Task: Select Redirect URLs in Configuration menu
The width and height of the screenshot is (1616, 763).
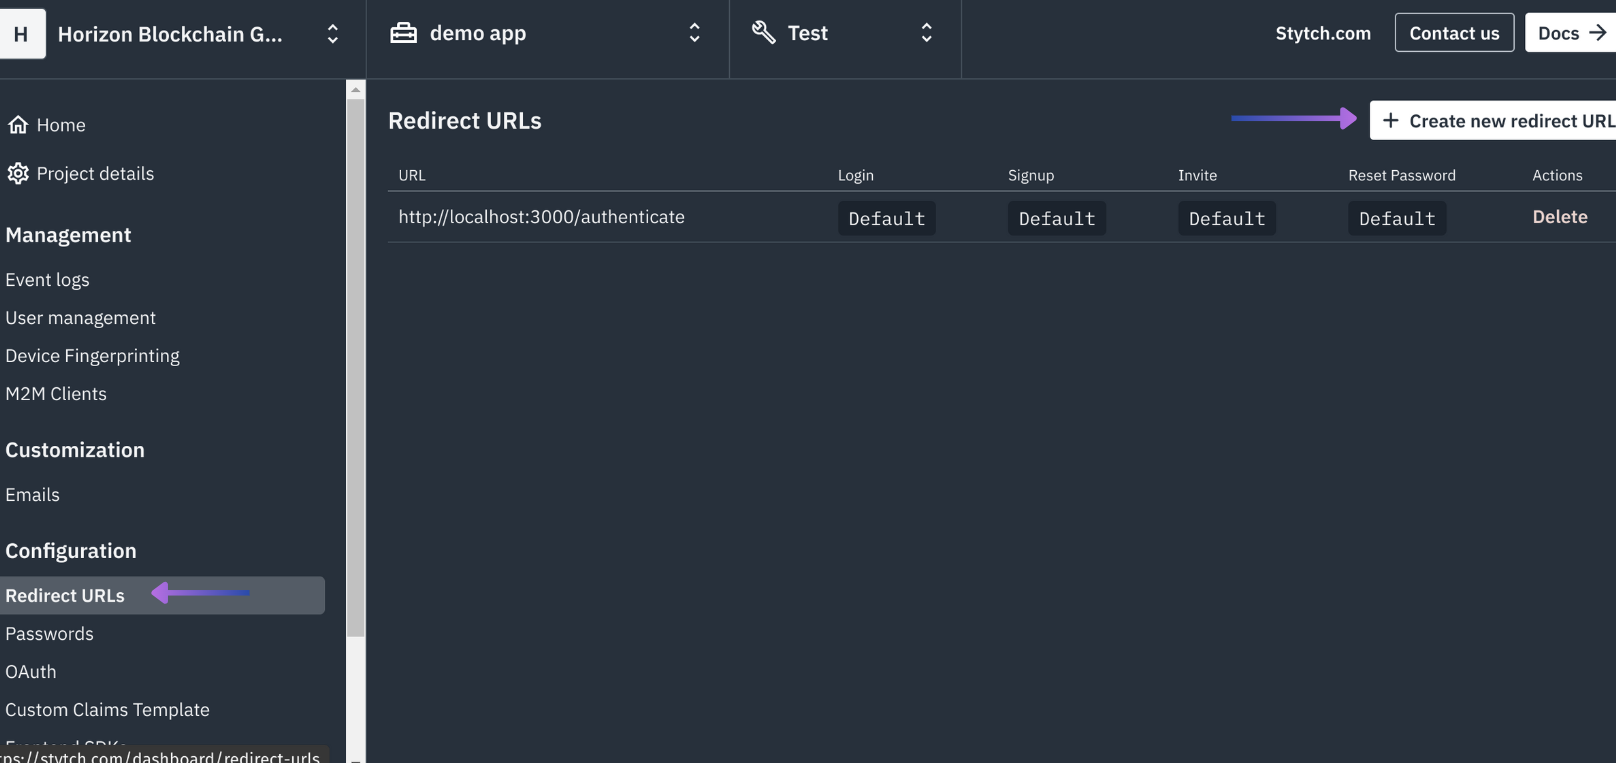Action: 65,596
